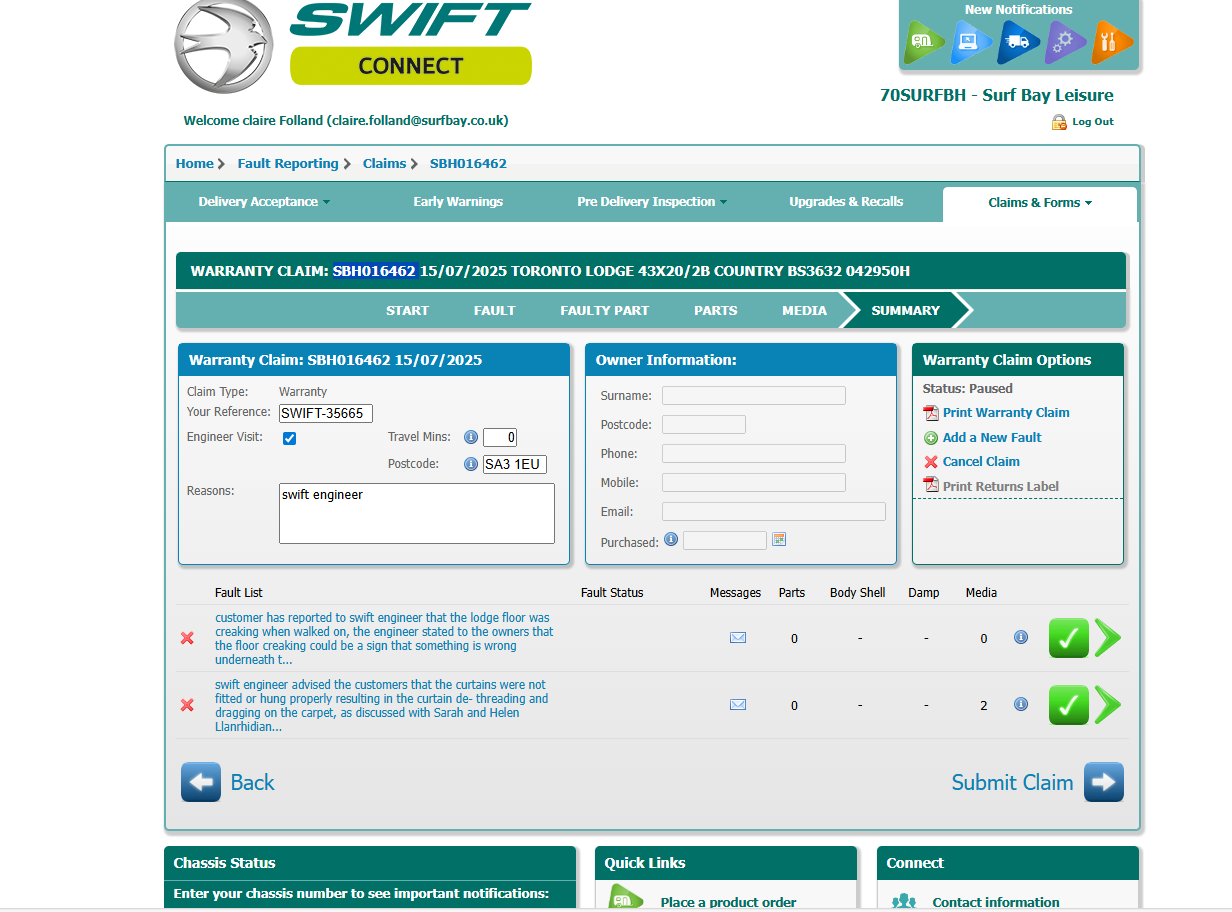
Task: Click the green caravan notification icon
Action: click(x=924, y=42)
